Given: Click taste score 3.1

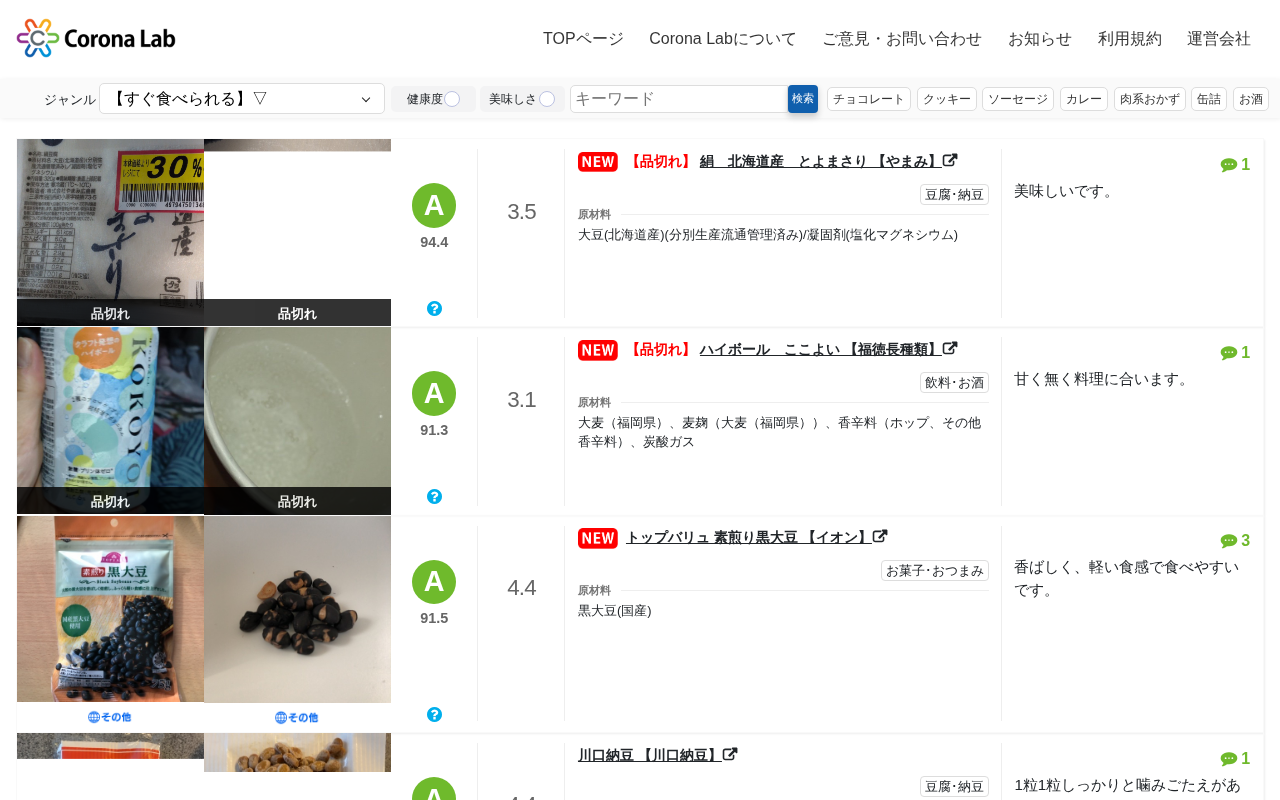Looking at the screenshot, I should pos(522,400).
